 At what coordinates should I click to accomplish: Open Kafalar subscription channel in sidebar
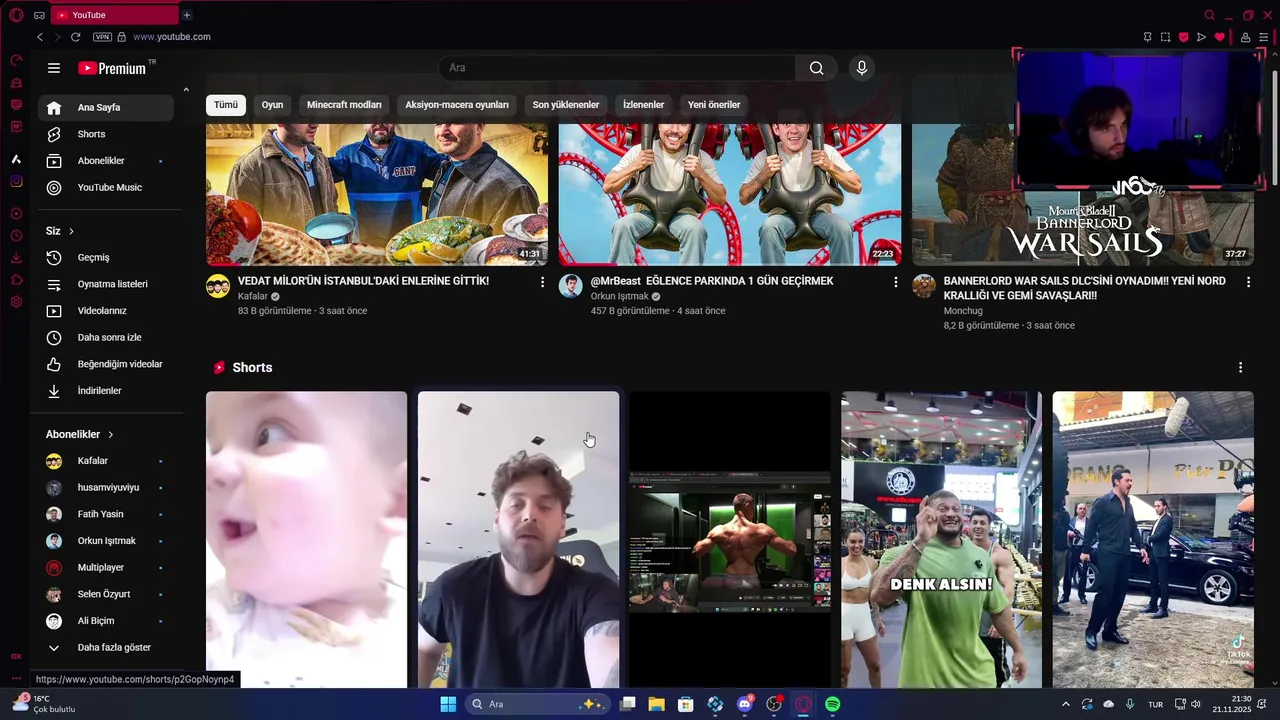(107, 461)
